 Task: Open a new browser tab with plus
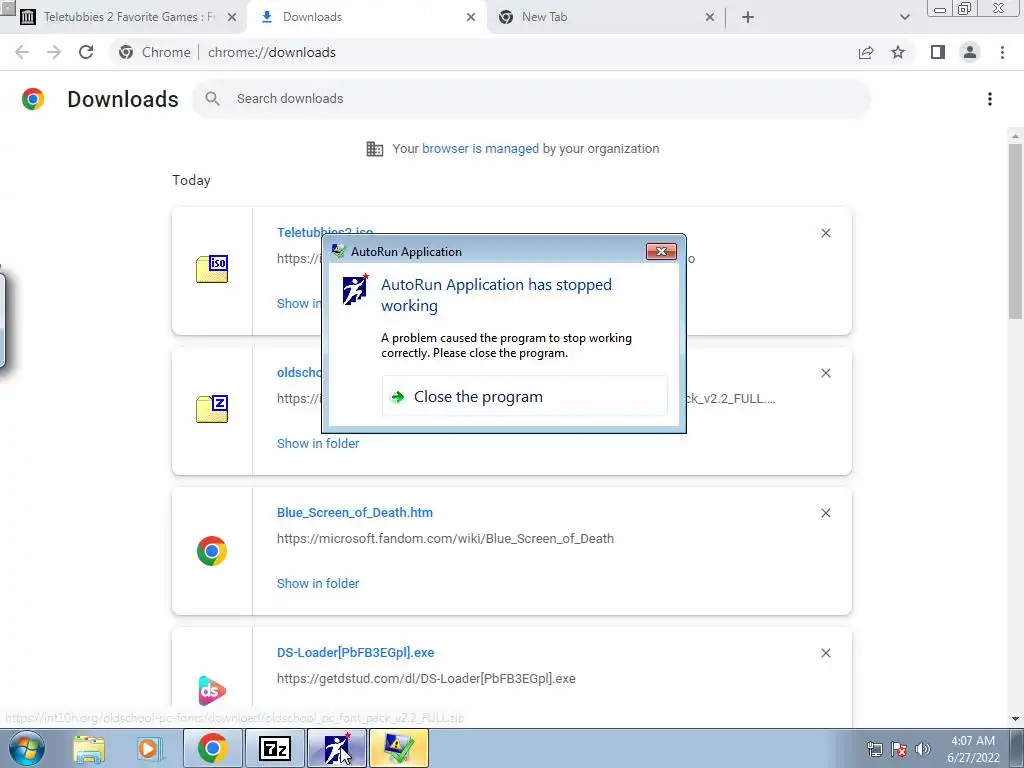pyautogui.click(x=748, y=17)
